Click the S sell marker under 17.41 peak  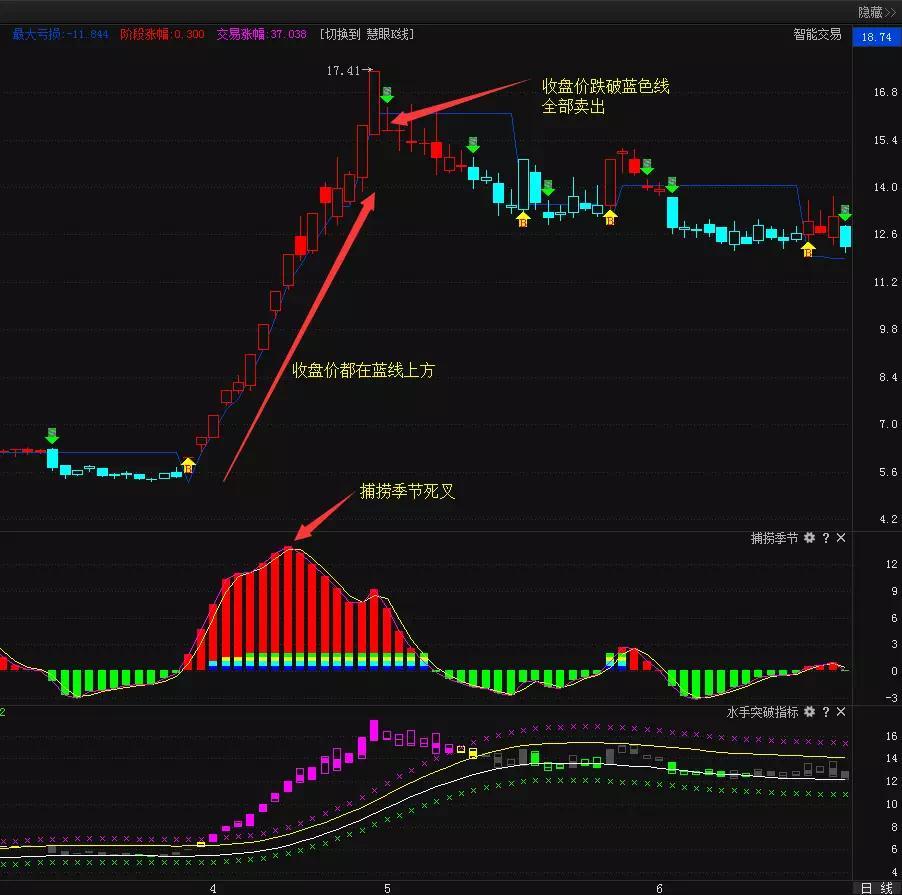pos(387,95)
